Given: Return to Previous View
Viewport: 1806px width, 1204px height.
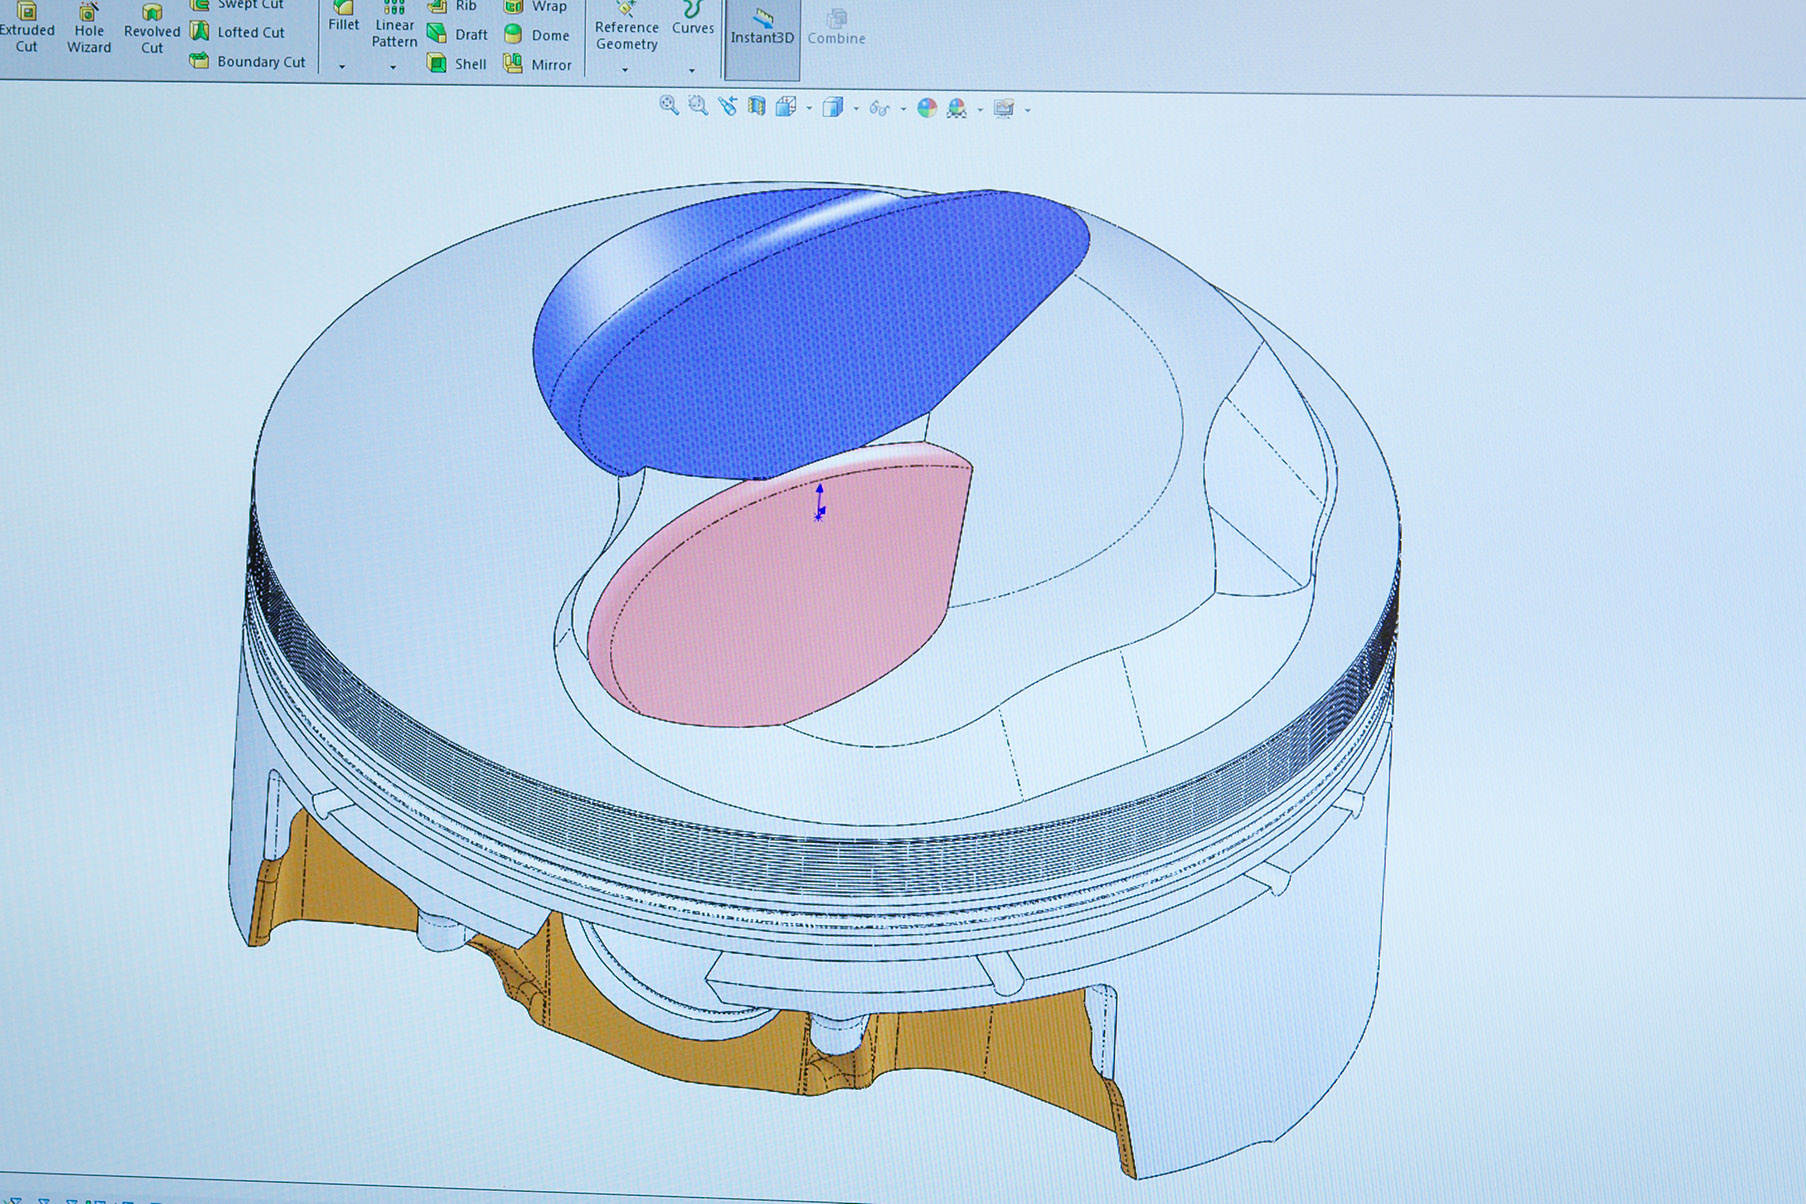Looking at the screenshot, I should pos(727,105).
